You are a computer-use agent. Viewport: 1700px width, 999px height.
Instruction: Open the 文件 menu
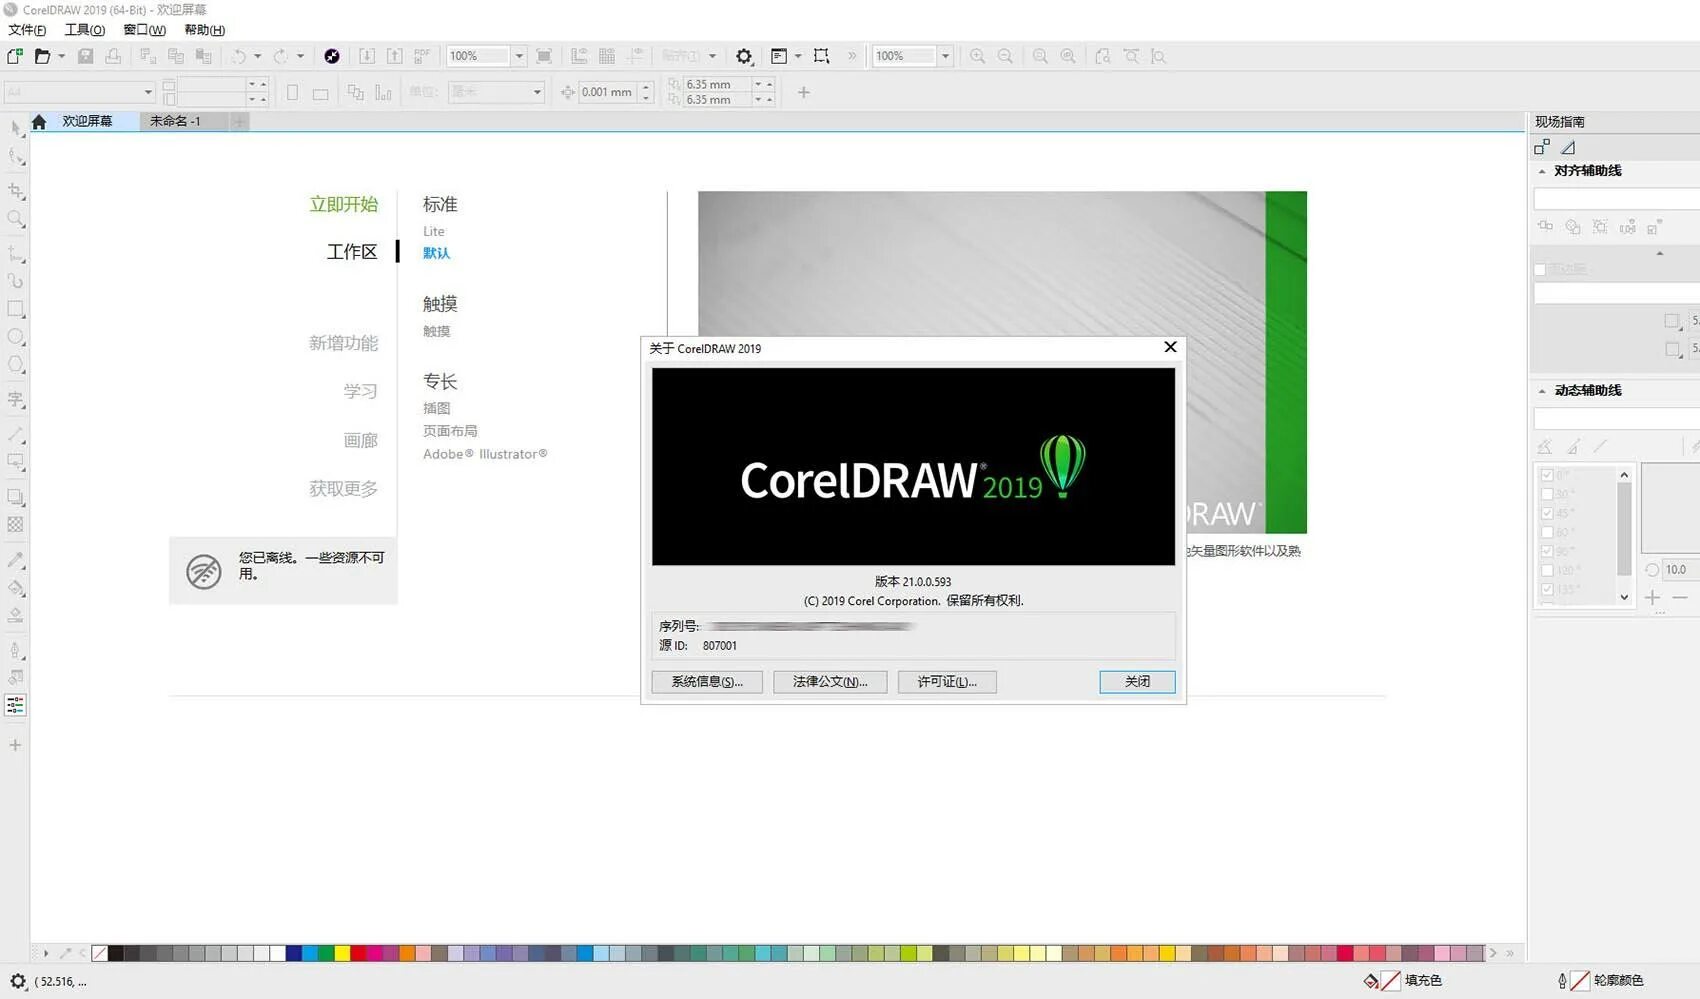pos(27,30)
